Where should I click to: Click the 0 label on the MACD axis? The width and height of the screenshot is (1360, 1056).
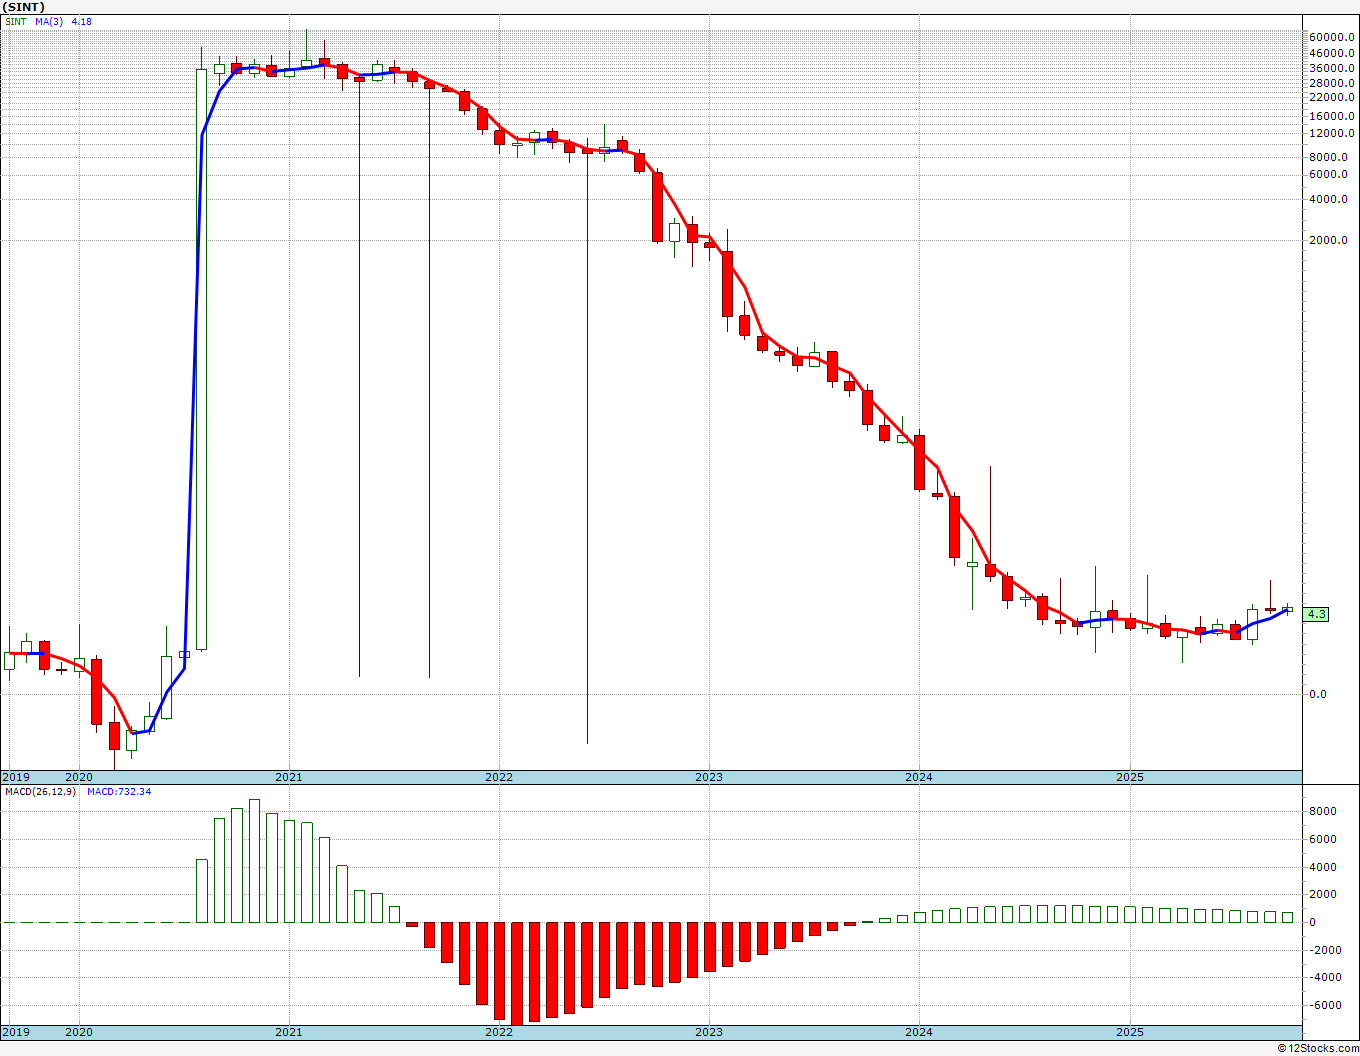tap(1313, 922)
